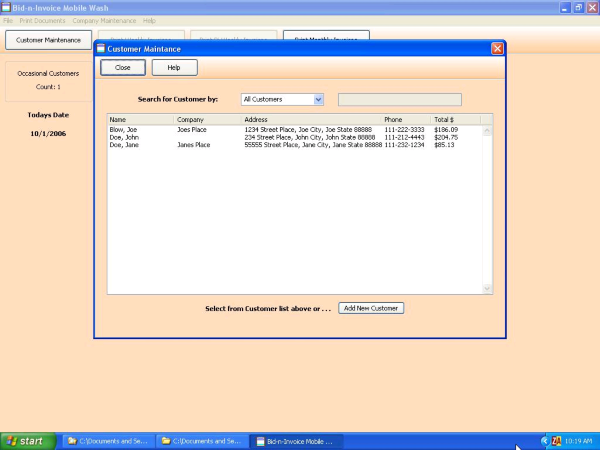
Task: Click the Help button in dialog
Action: [174, 68]
